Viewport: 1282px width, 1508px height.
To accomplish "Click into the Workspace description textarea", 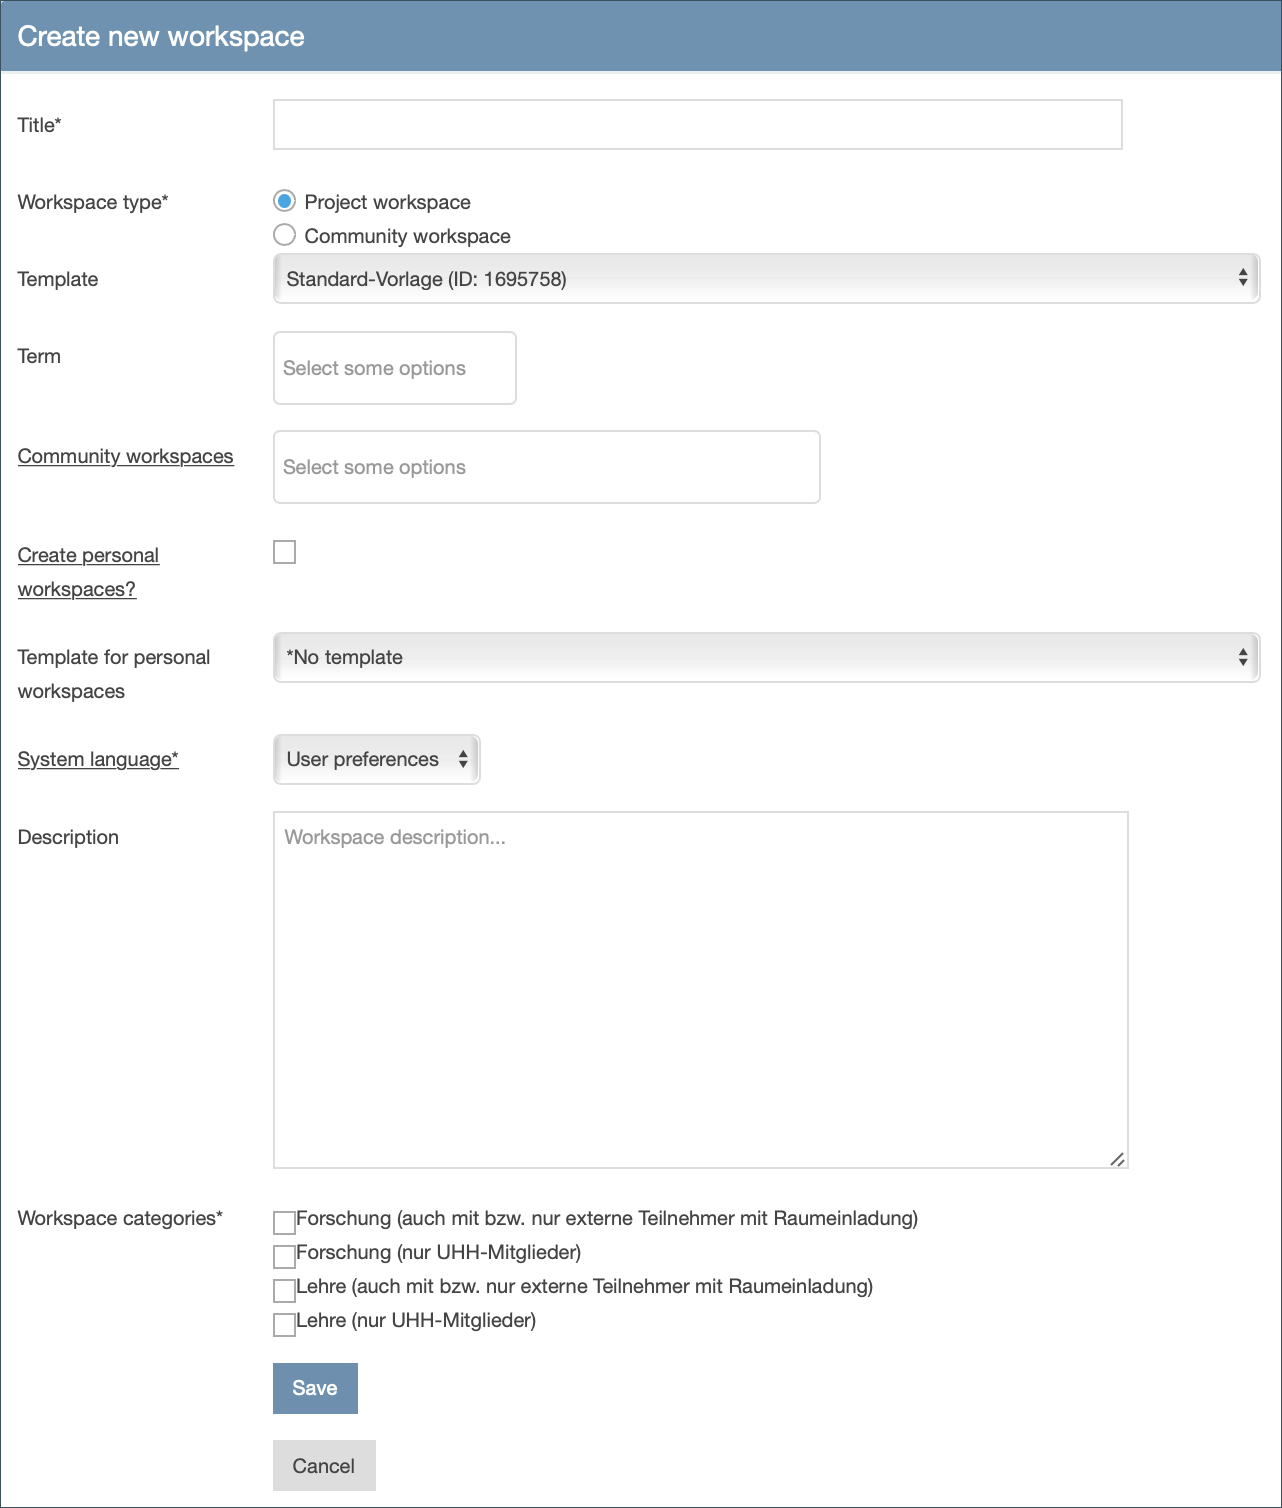I will pos(701,990).
